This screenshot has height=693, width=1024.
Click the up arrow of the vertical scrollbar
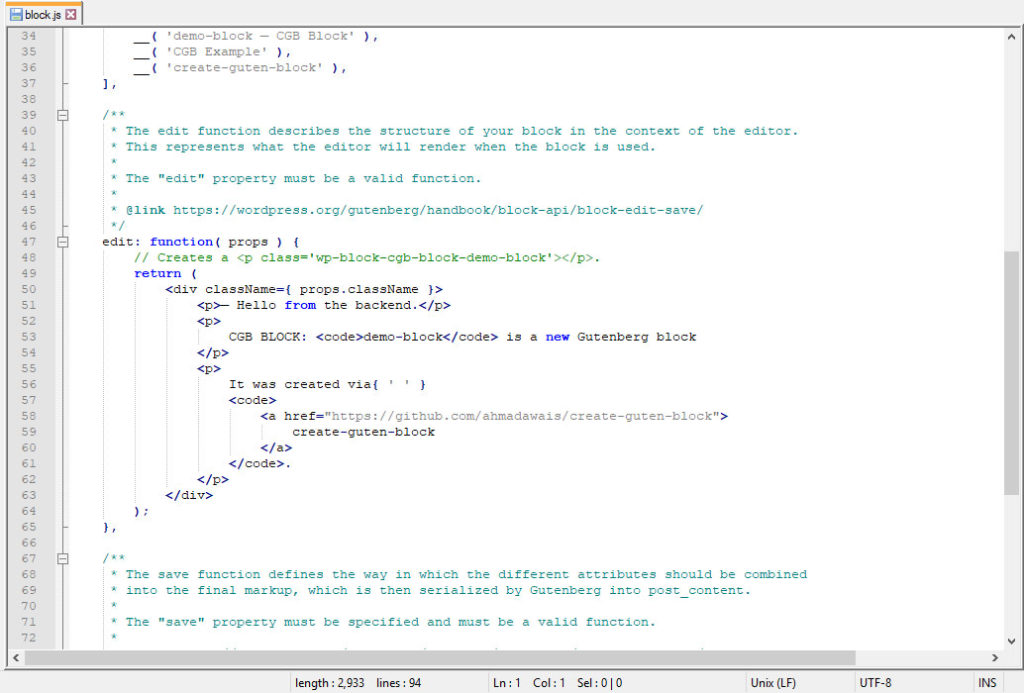click(1009, 36)
